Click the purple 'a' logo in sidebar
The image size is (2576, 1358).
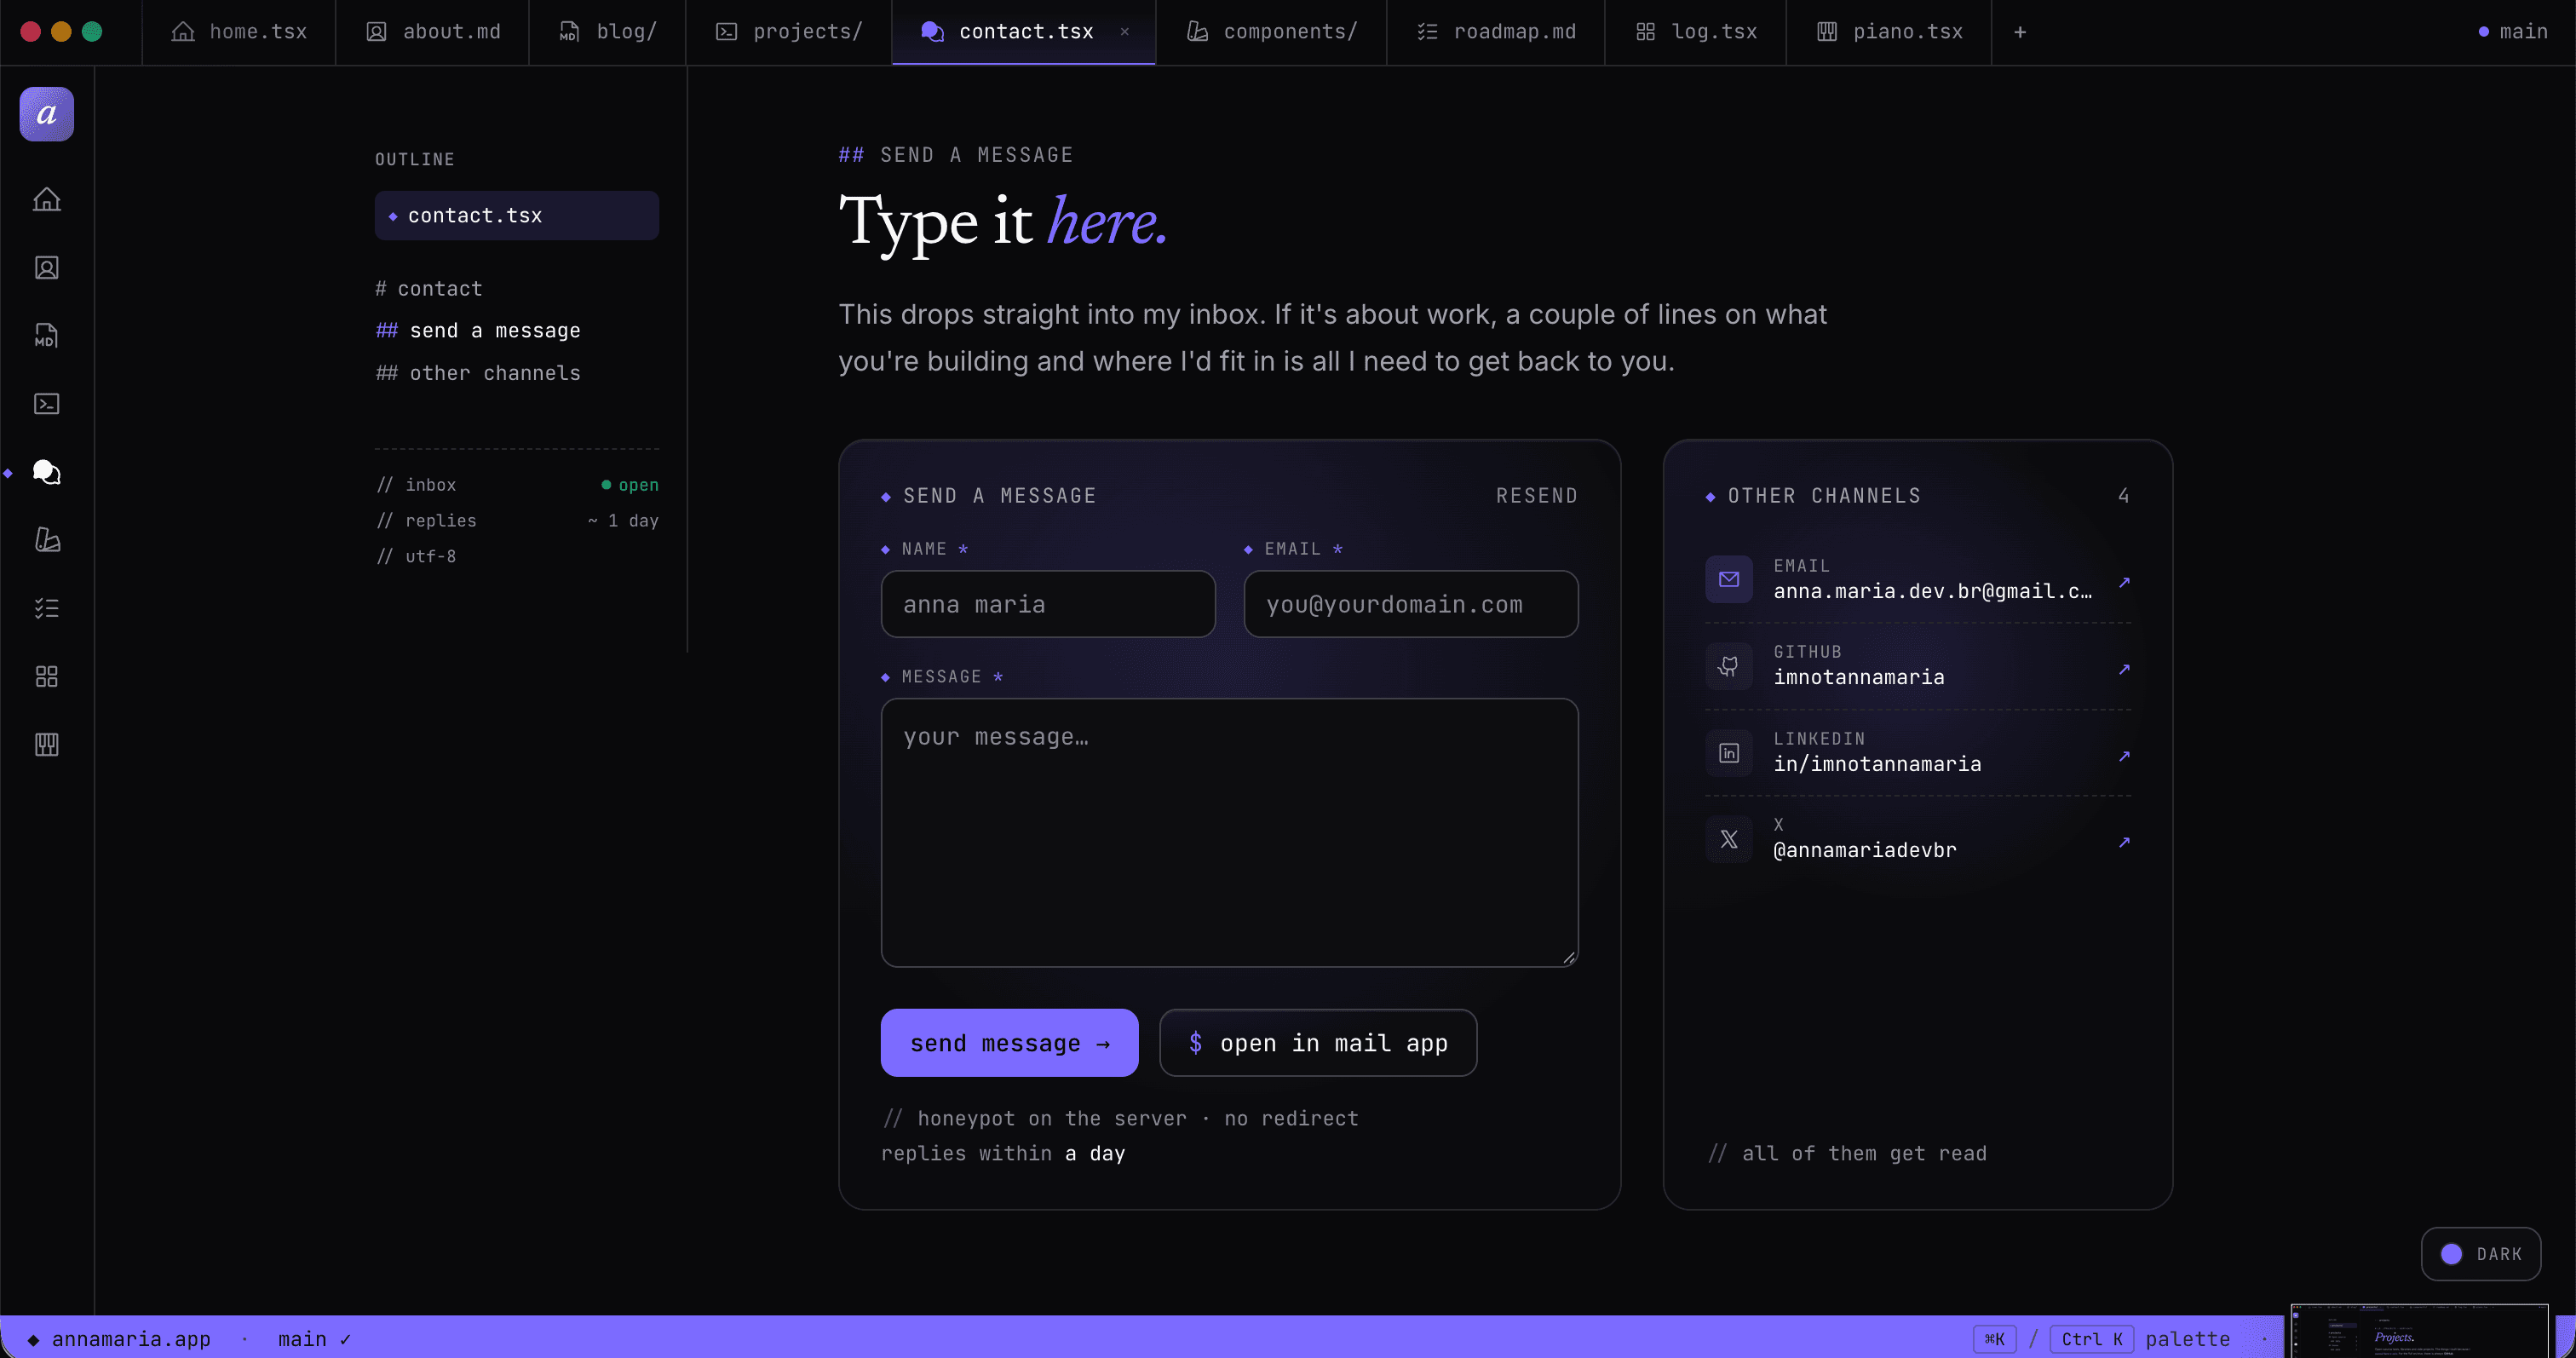pos(47,114)
